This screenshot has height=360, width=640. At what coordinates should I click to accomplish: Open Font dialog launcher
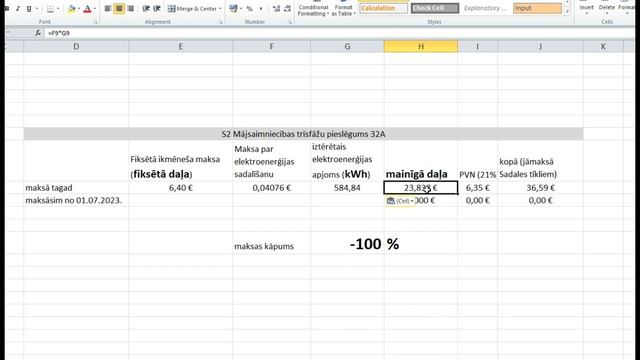[x=95, y=22]
